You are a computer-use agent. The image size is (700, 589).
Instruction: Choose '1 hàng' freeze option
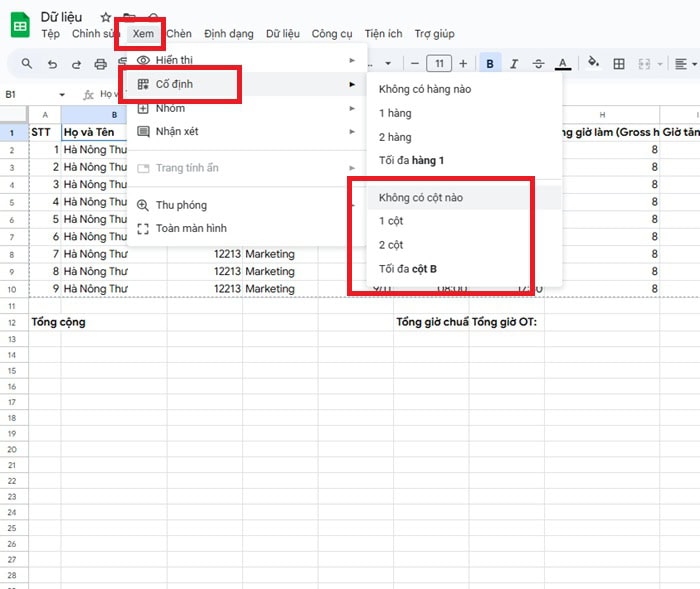pyautogui.click(x=395, y=113)
